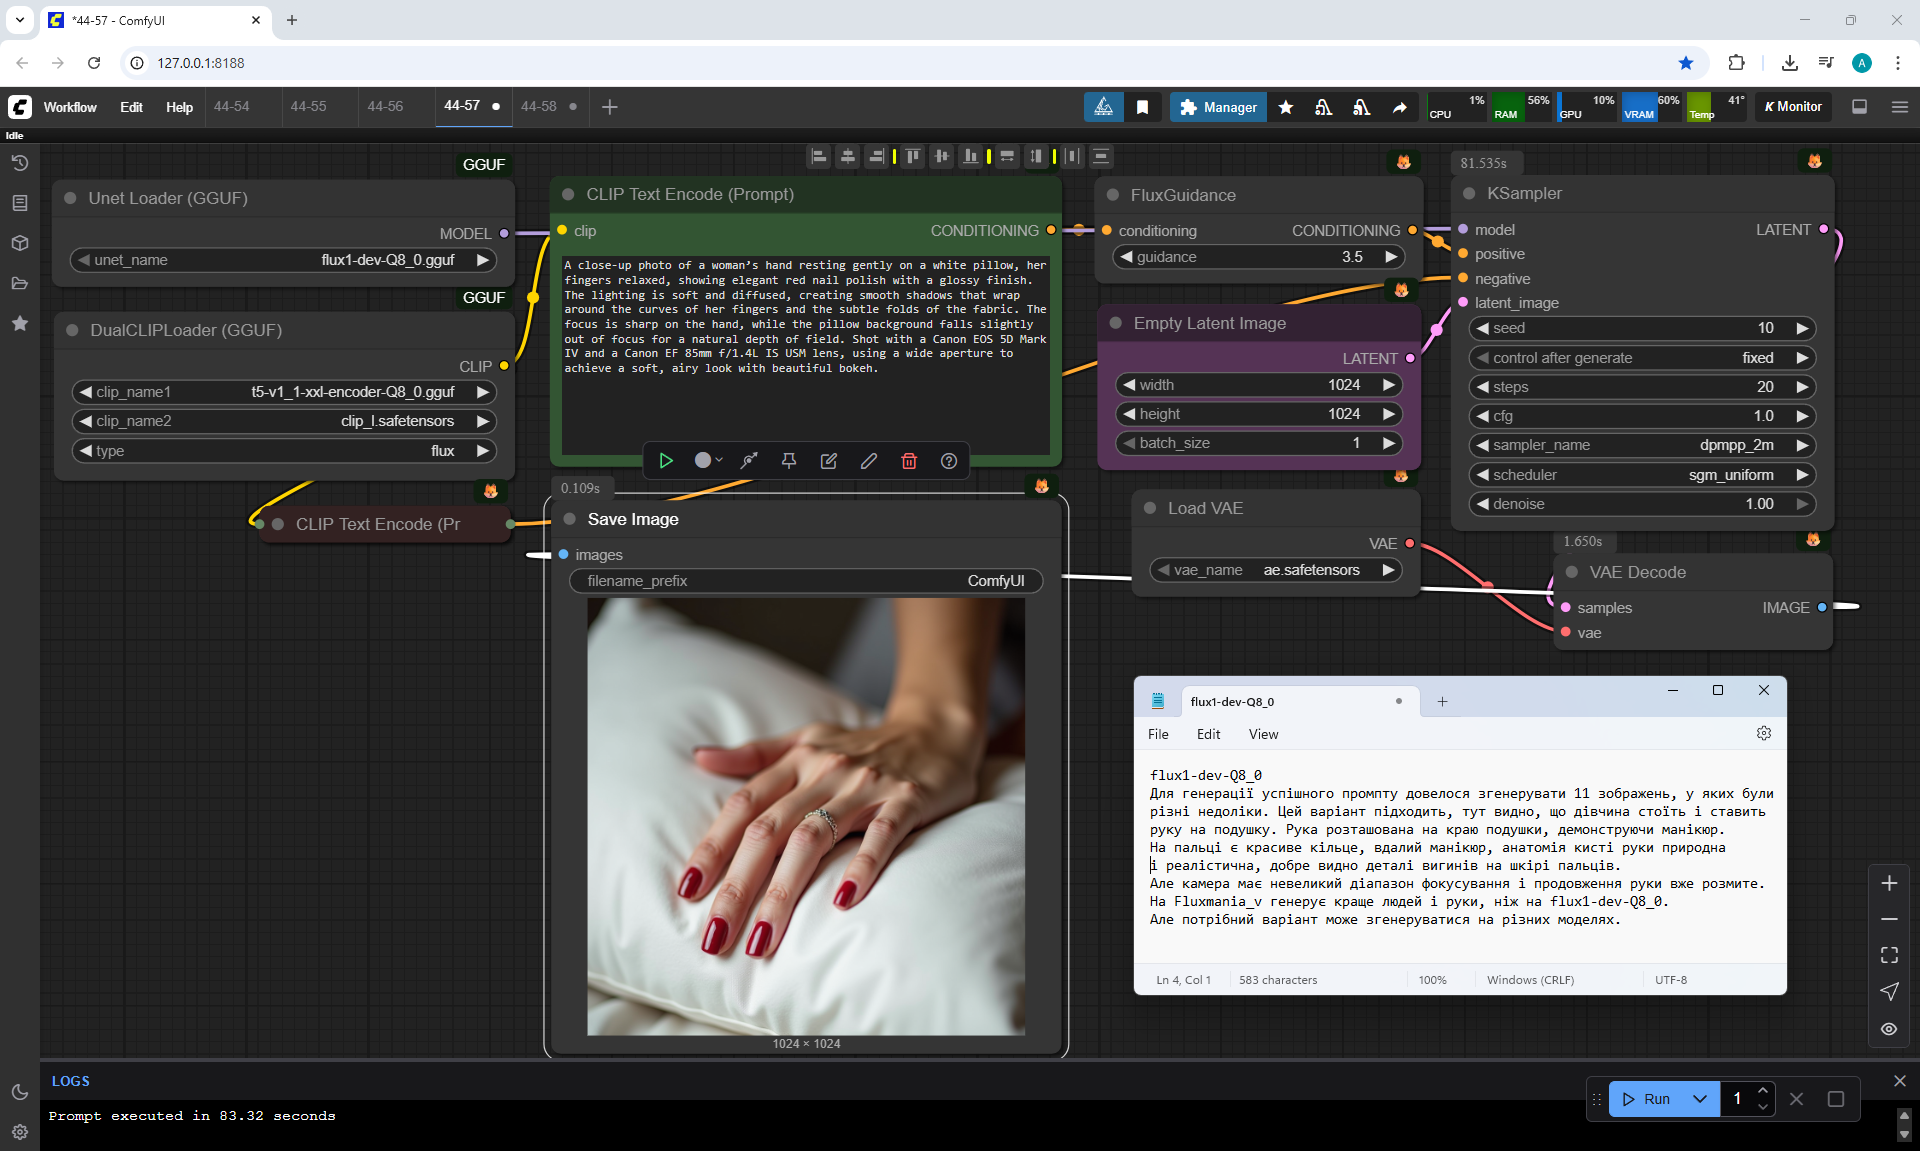Open node color picker chevron dropdown
Viewport: 1920px width, 1151px height.
point(719,461)
